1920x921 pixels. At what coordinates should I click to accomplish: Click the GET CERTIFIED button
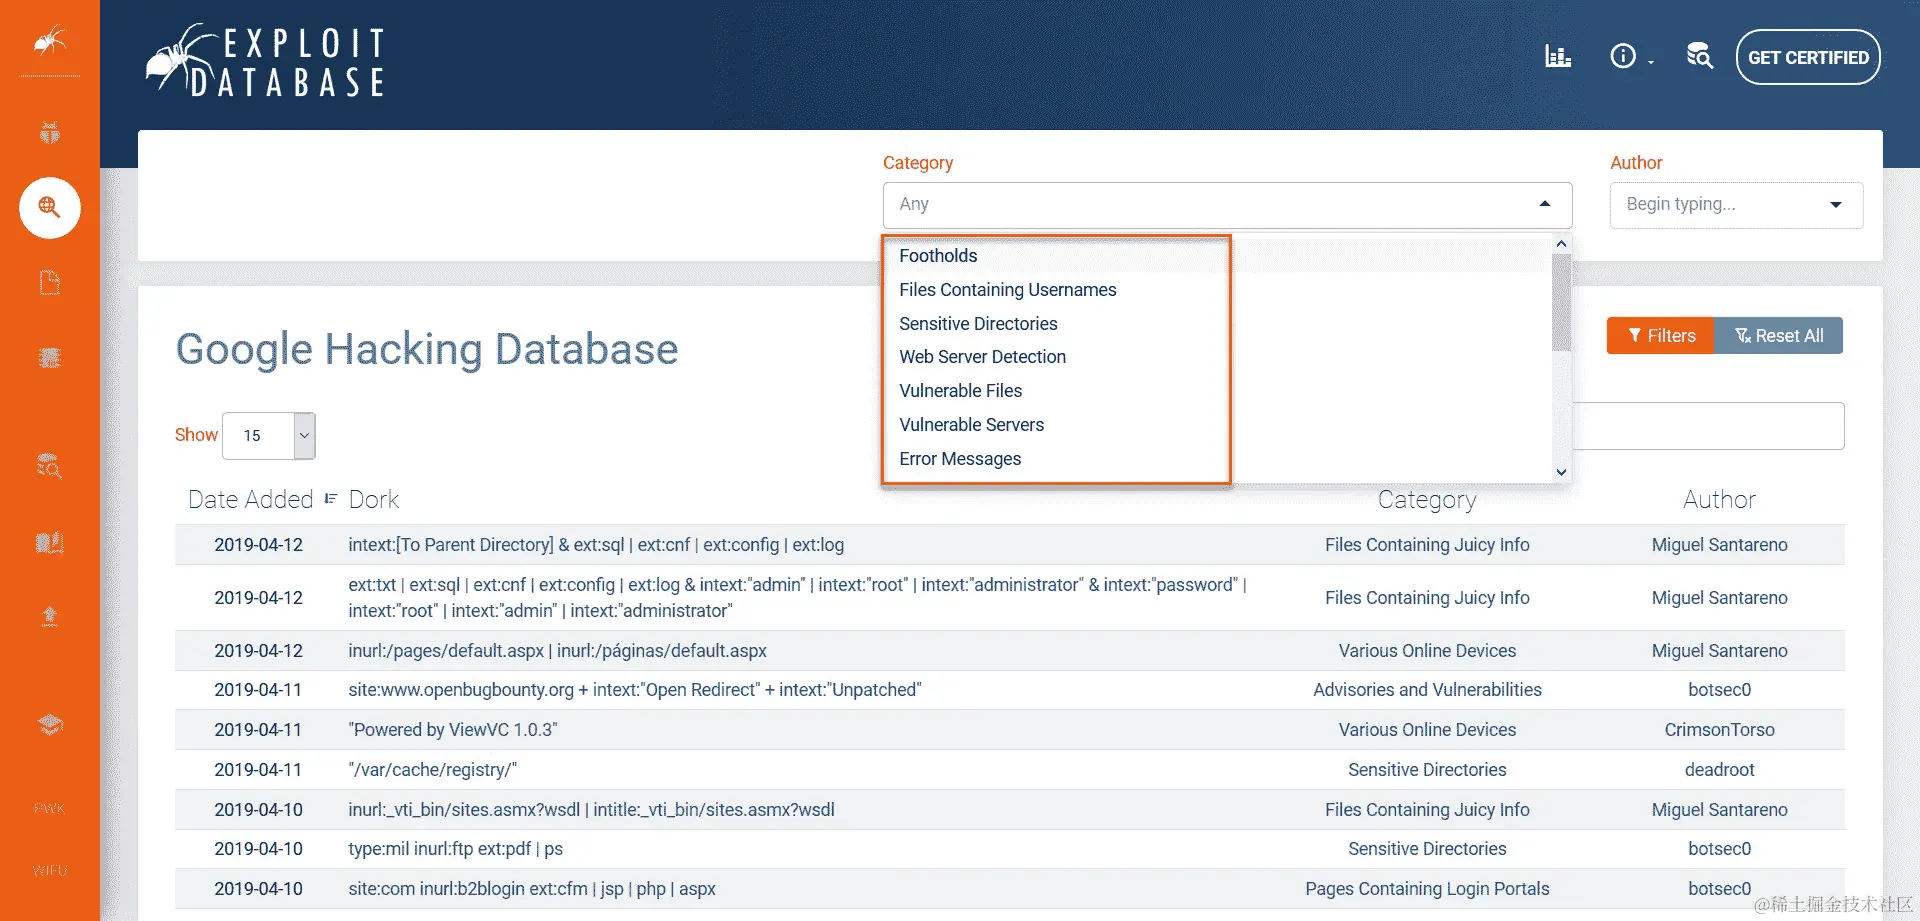coord(1808,57)
